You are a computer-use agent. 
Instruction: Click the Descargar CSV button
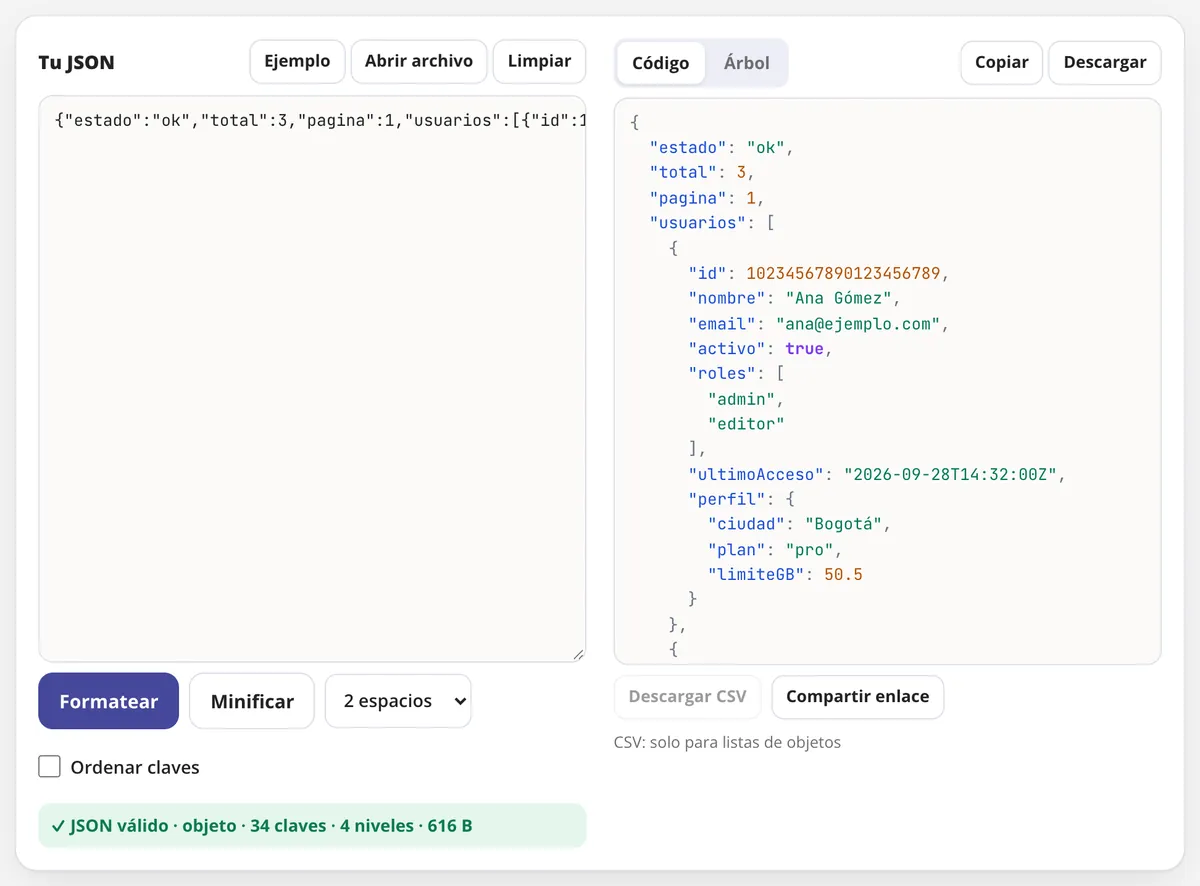(688, 697)
